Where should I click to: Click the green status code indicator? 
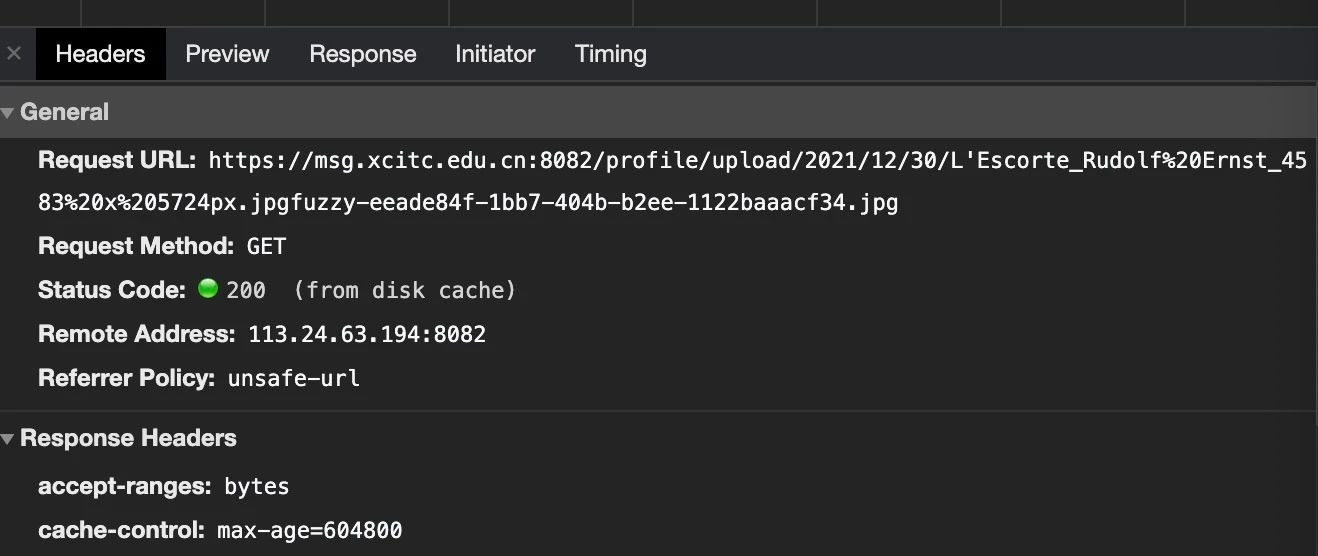click(208, 289)
